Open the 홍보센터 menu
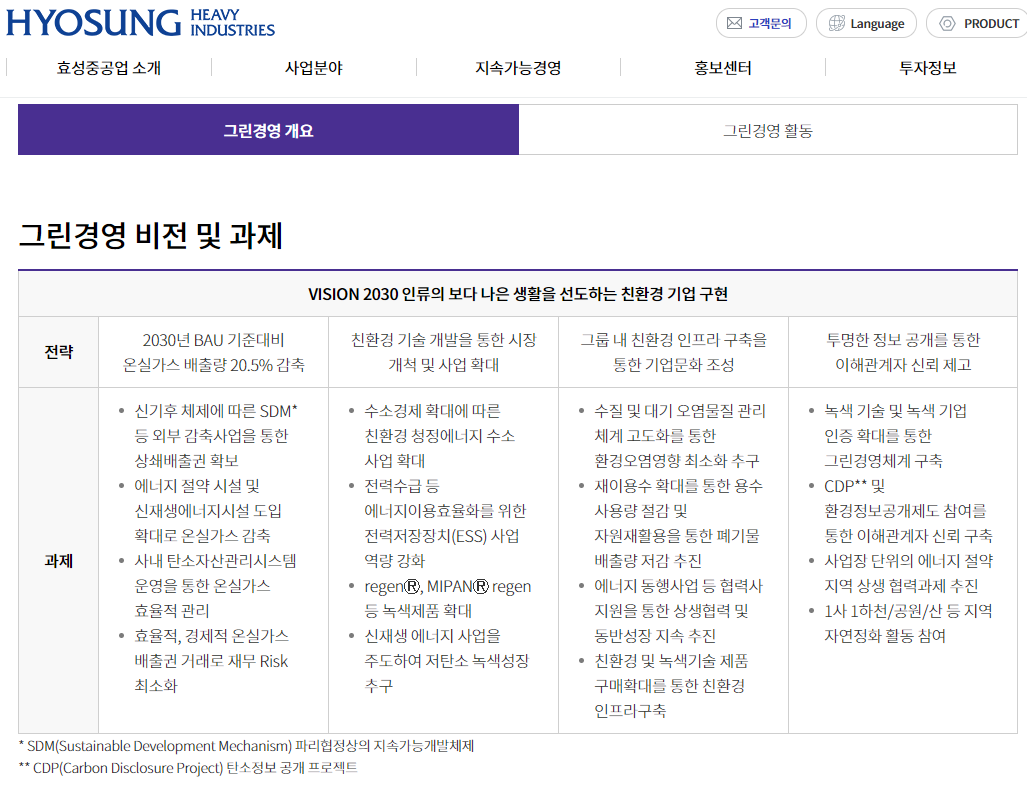 pyautogui.click(x=723, y=67)
